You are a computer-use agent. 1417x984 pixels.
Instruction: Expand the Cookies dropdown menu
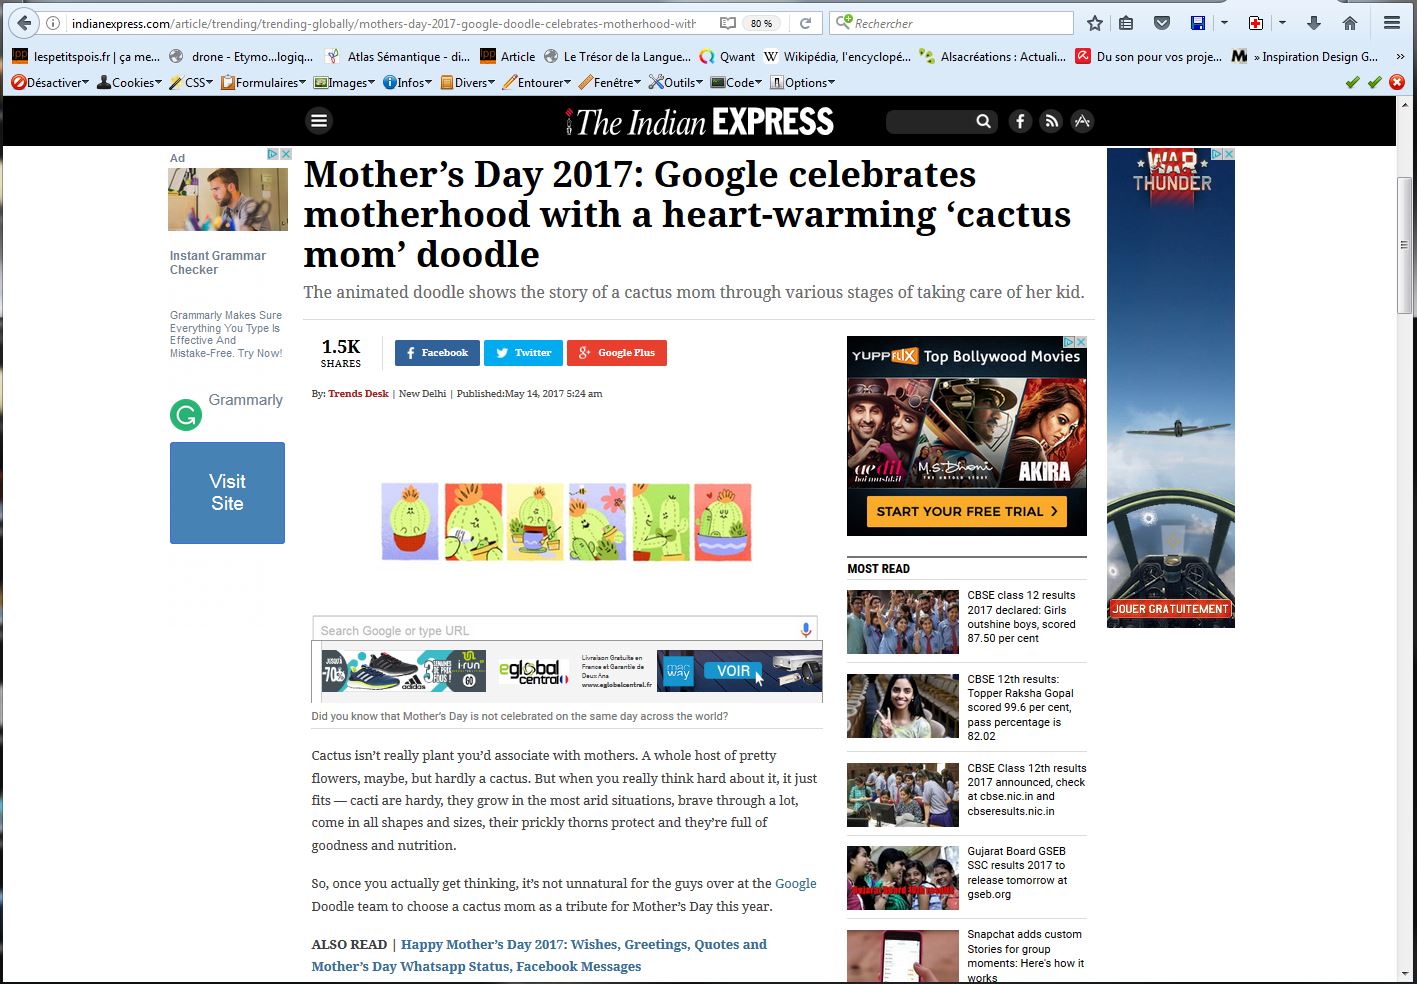pyautogui.click(x=129, y=83)
